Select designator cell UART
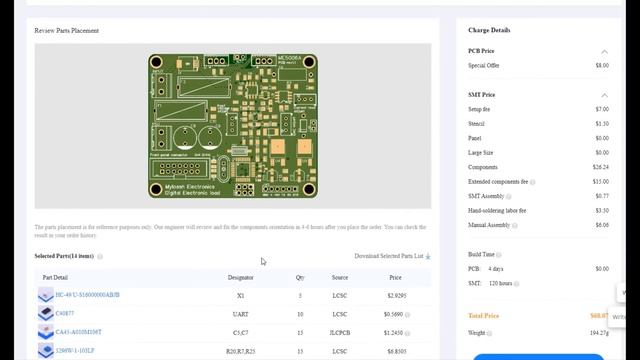 [240, 314]
